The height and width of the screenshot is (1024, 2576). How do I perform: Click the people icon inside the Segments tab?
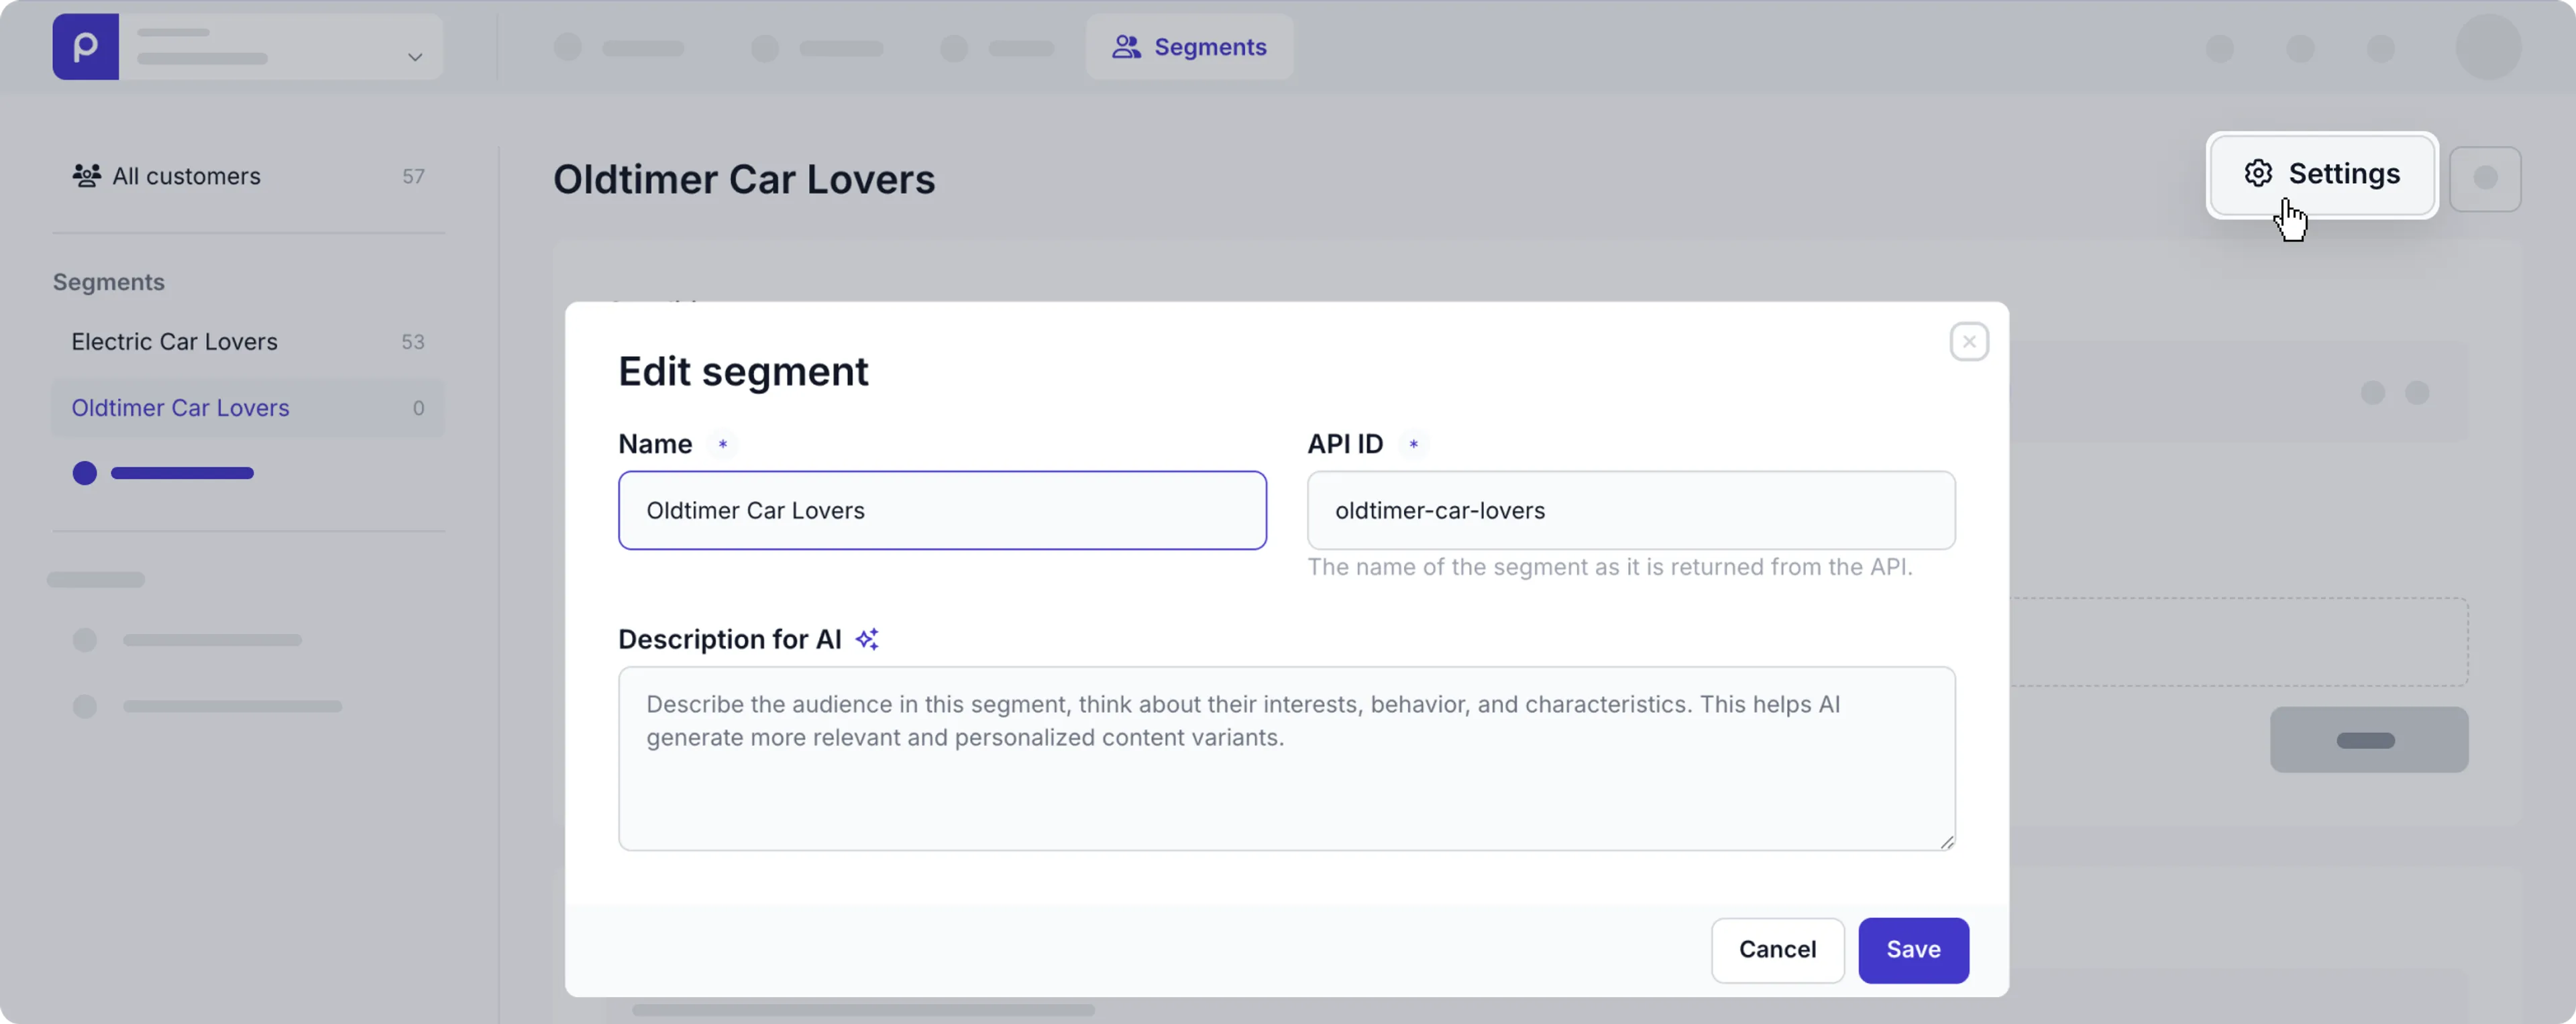1128,46
